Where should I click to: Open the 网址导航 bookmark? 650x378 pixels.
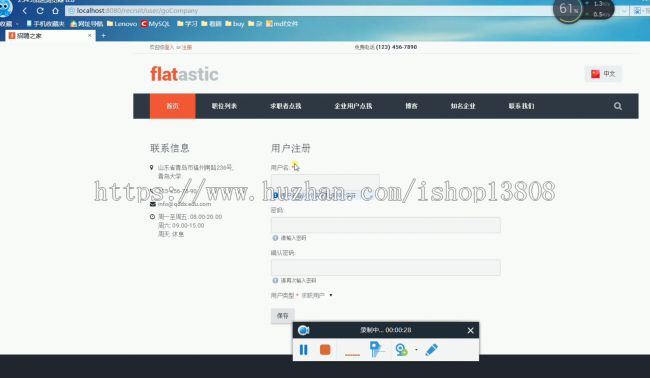(x=87, y=24)
